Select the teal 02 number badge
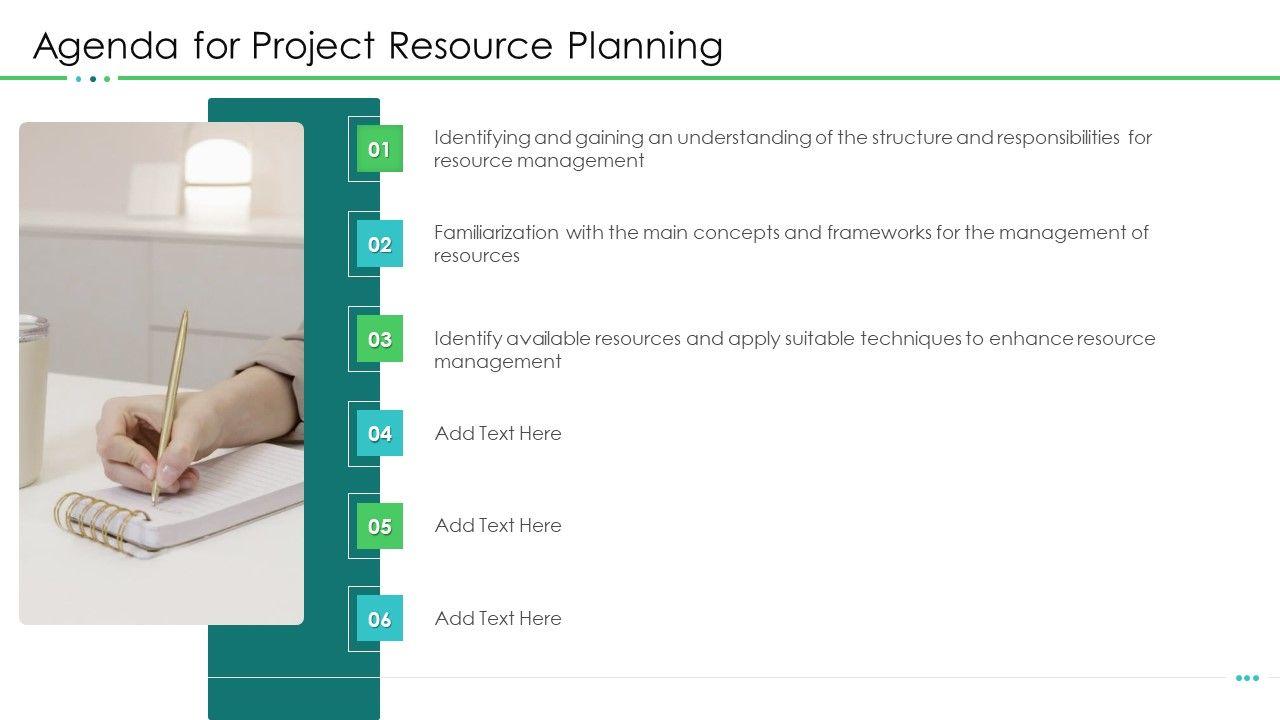 tap(379, 244)
